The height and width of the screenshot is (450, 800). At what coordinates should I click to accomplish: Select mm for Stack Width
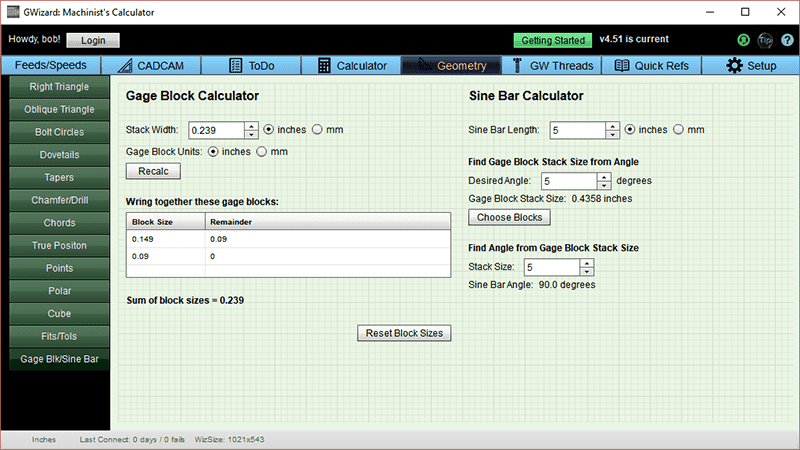(317, 130)
